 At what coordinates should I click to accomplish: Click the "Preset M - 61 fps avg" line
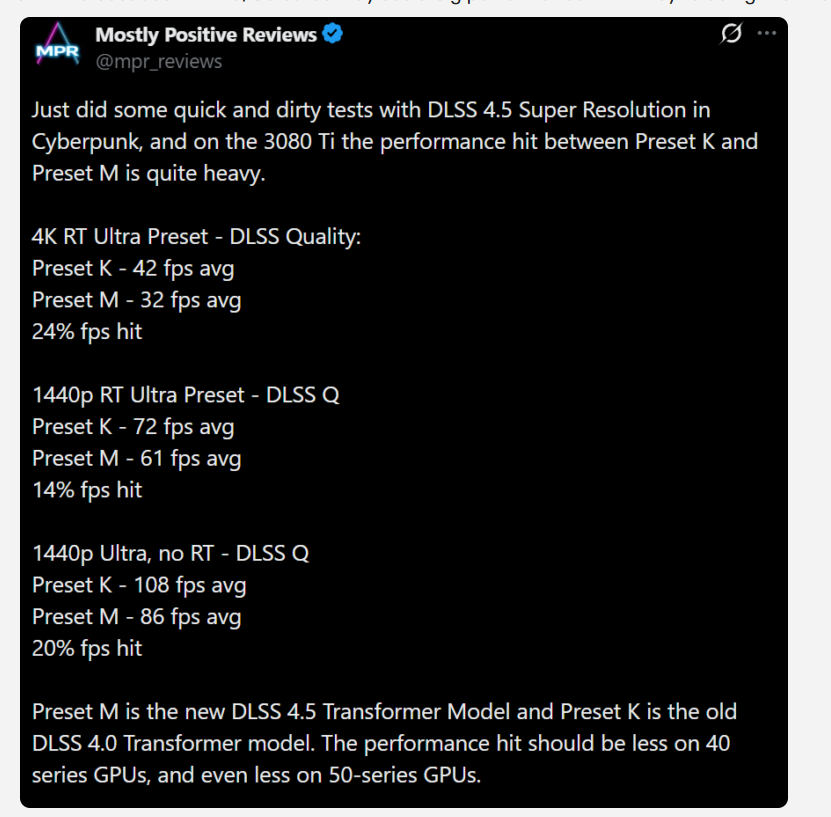coord(136,458)
